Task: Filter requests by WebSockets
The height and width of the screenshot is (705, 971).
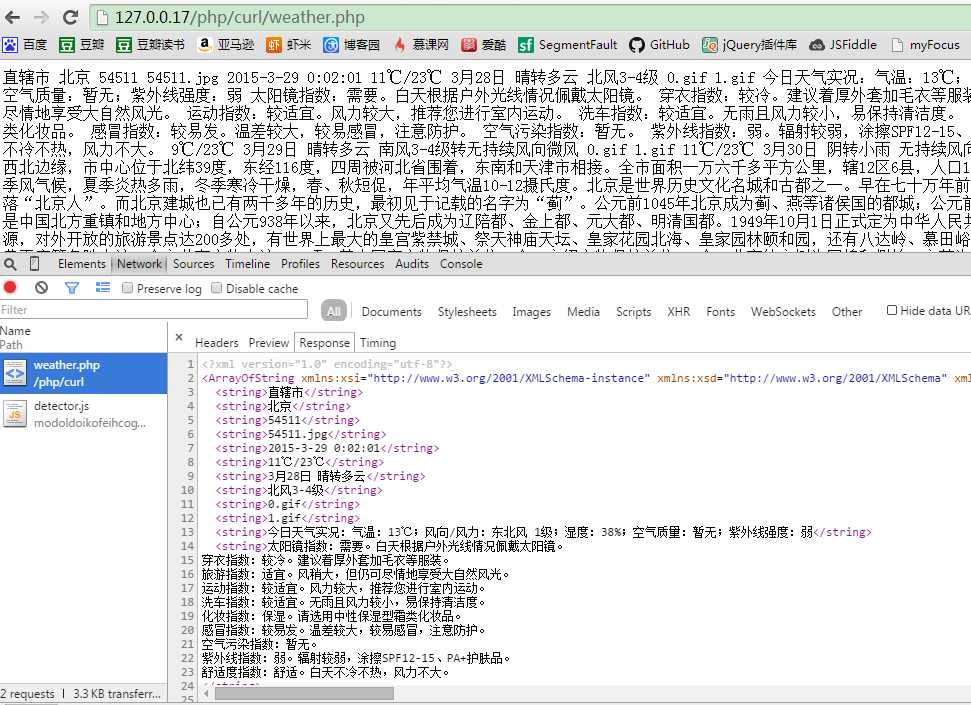Action: tap(783, 312)
